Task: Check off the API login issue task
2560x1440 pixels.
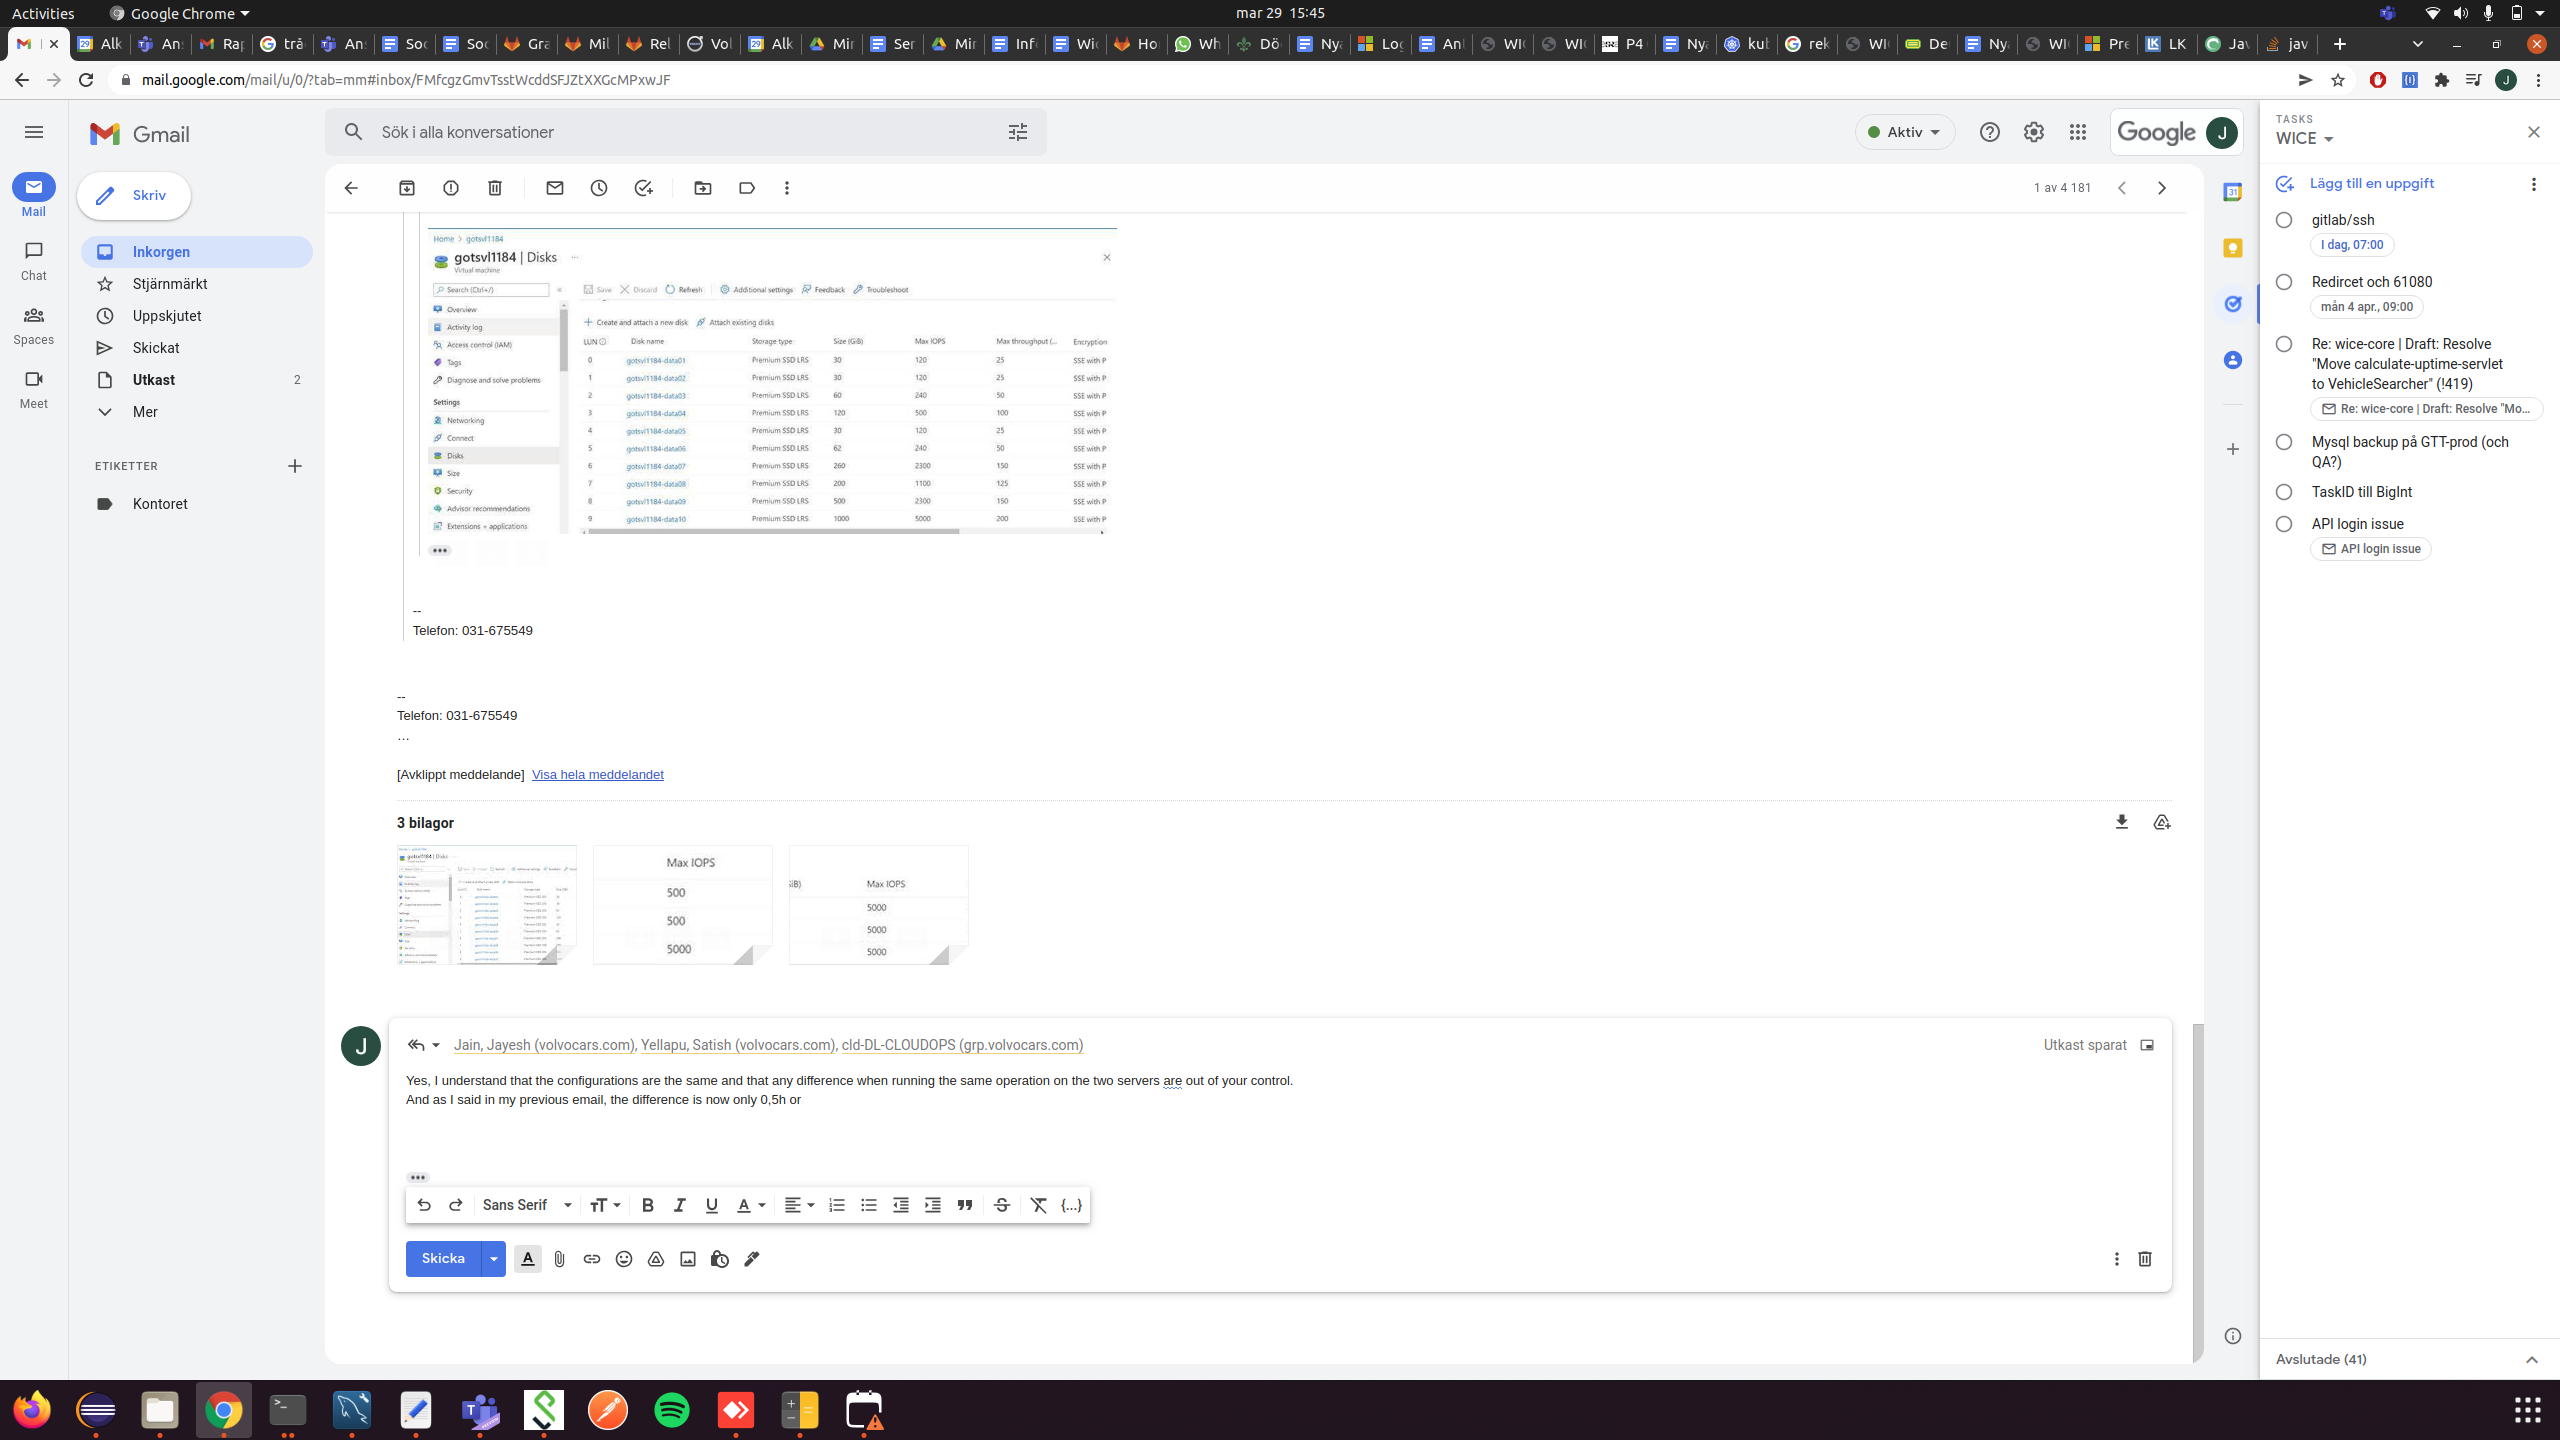Action: tap(2284, 524)
